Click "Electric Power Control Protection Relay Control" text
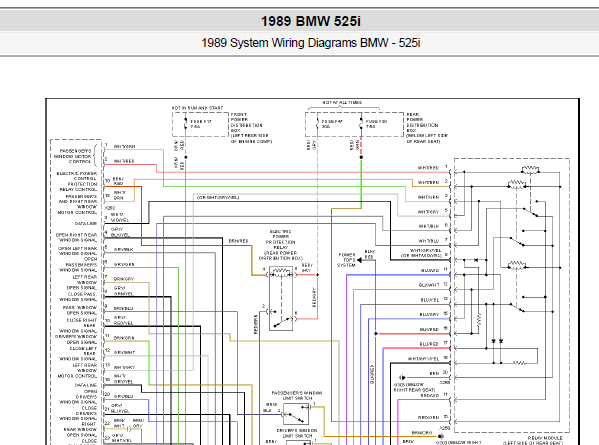 (77, 181)
